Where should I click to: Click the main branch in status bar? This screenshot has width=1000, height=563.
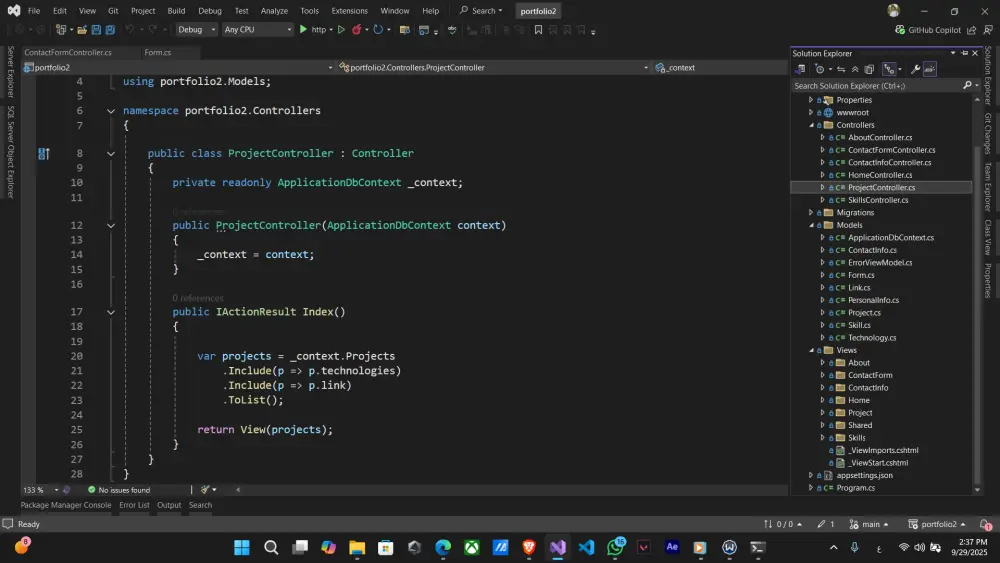click(x=870, y=524)
